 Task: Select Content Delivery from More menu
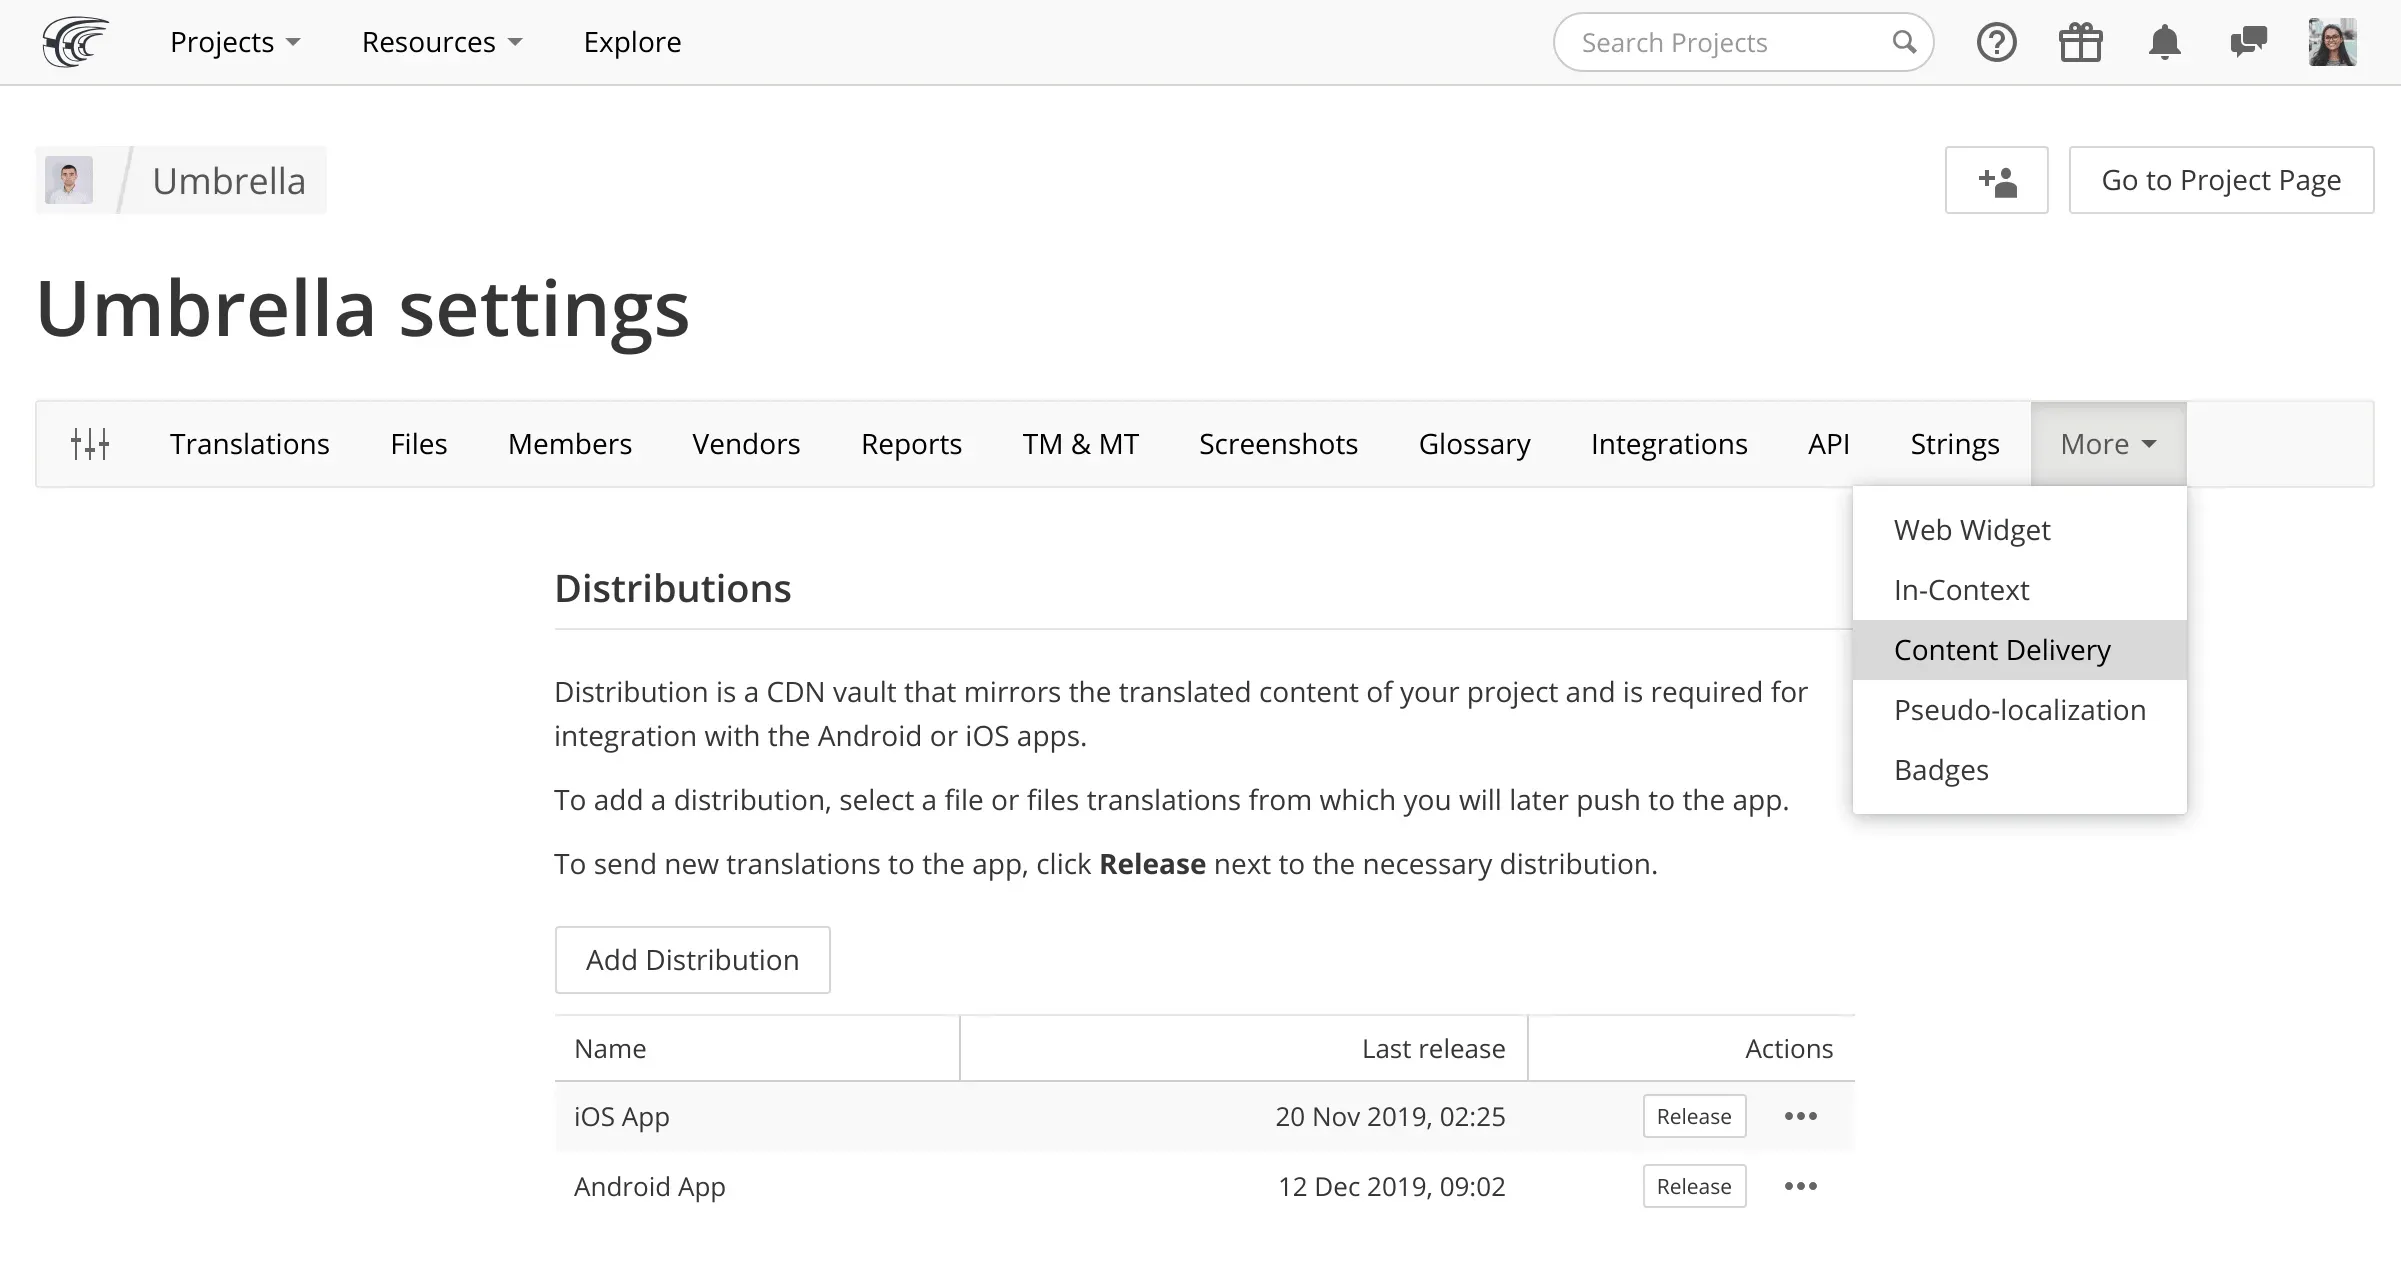coord(2001,649)
